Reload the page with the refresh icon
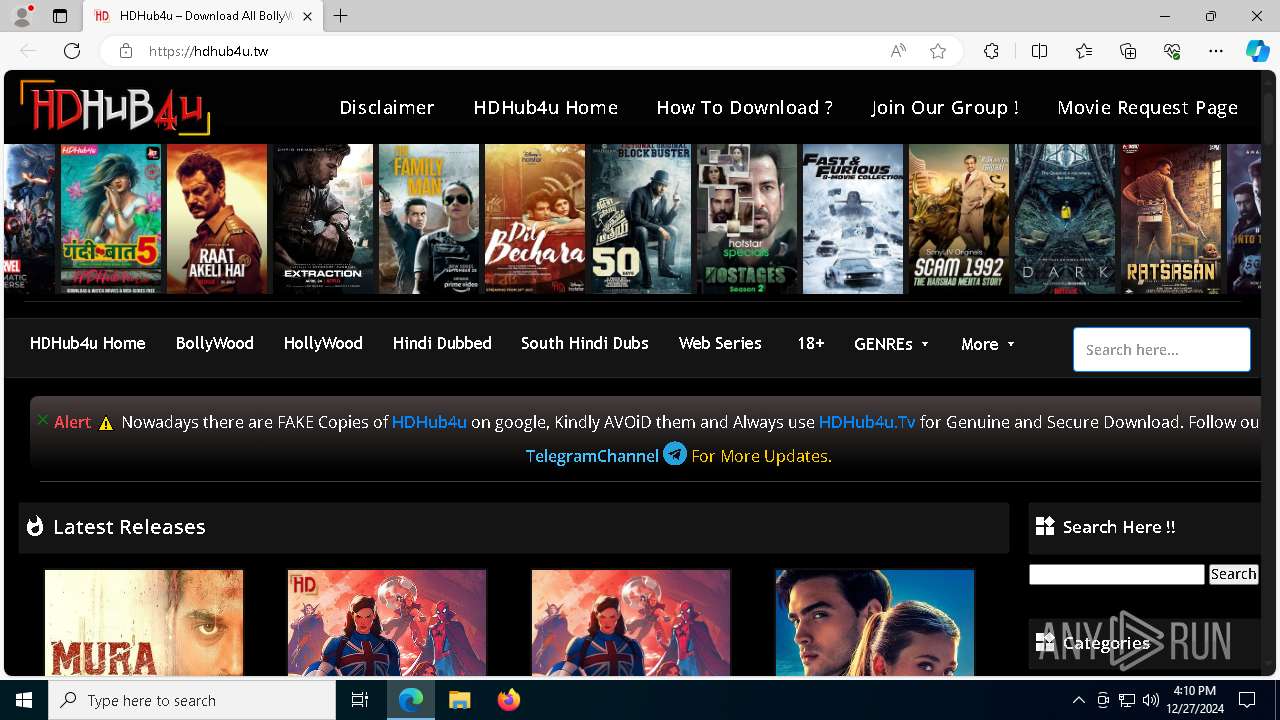Viewport: 1280px width, 720px height. click(x=72, y=51)
